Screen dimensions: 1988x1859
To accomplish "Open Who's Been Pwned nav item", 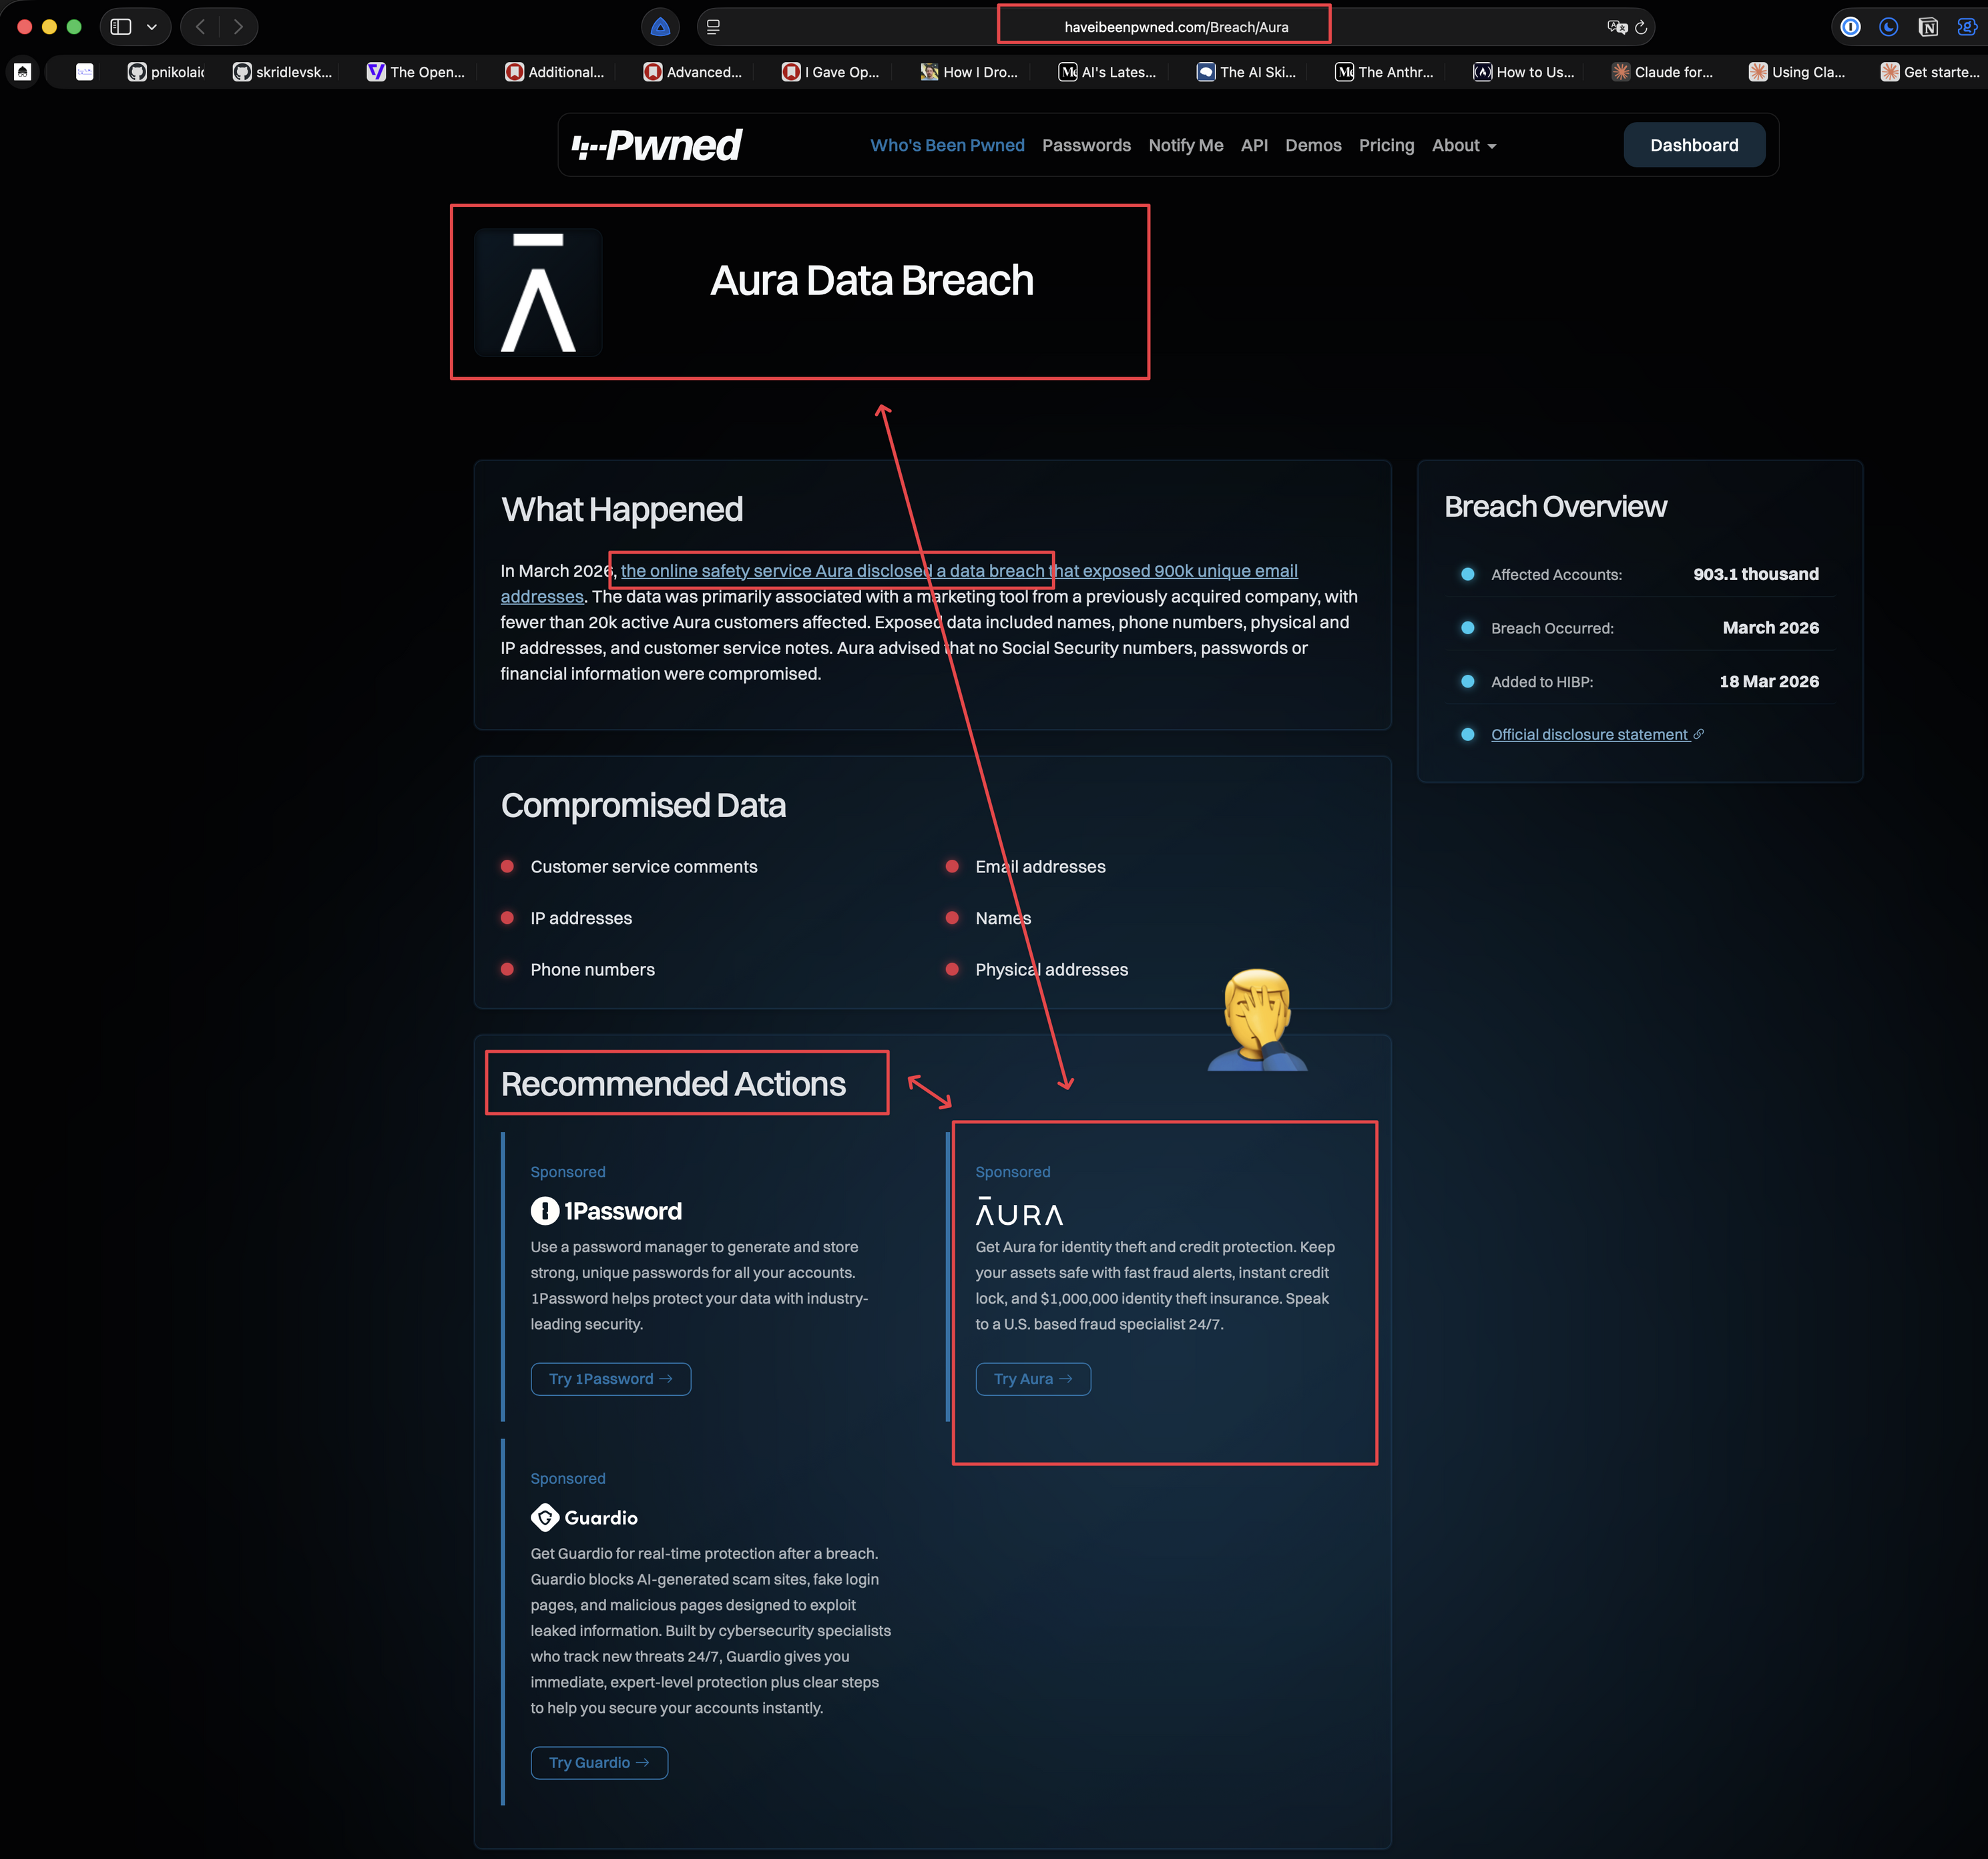I will [x=947, y=145].
